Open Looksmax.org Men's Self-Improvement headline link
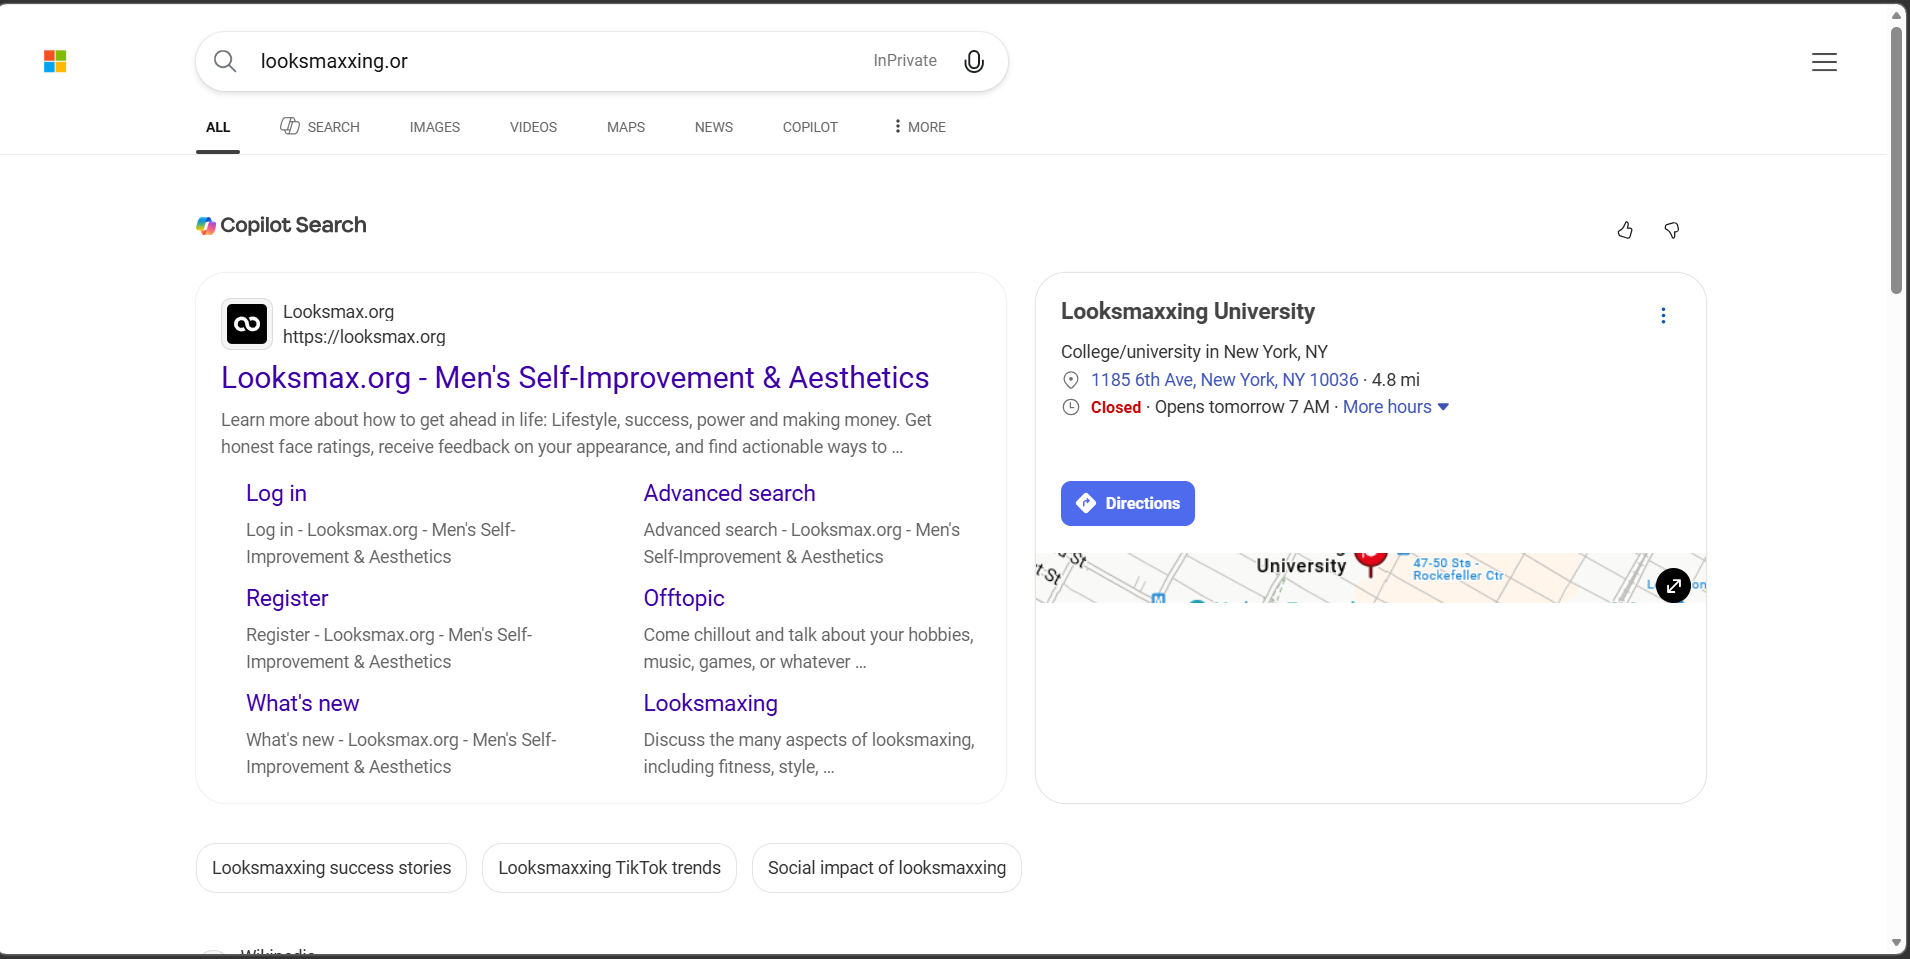This screenshot has height=959, width=1910. [x=575, y=377]
